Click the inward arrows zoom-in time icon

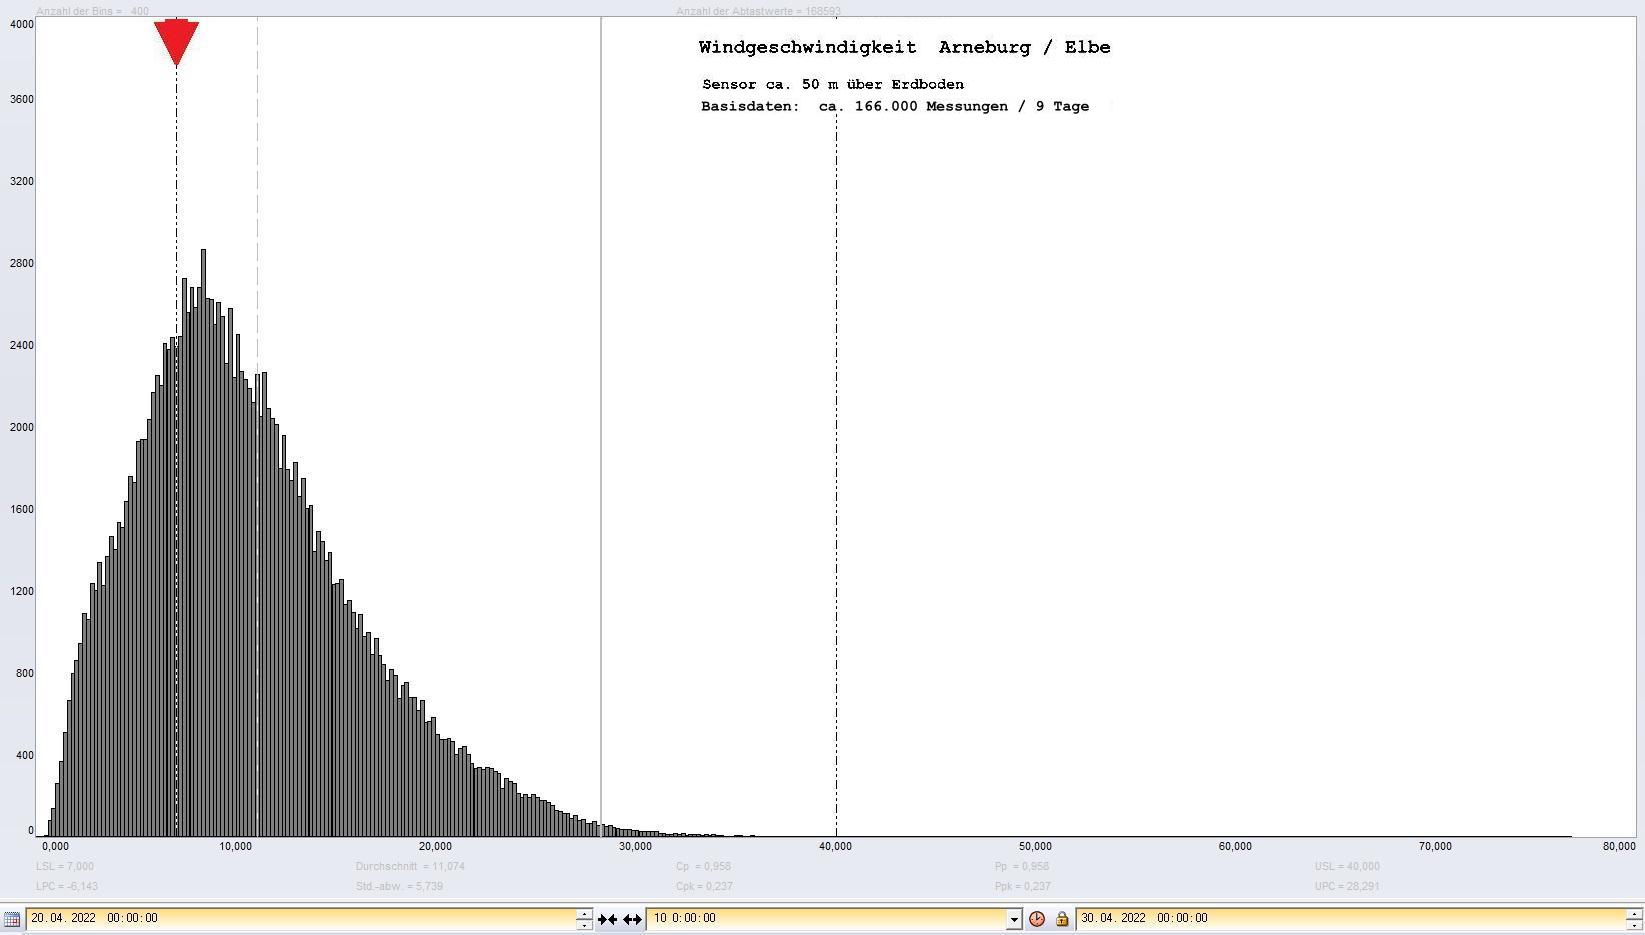(607, 919)
